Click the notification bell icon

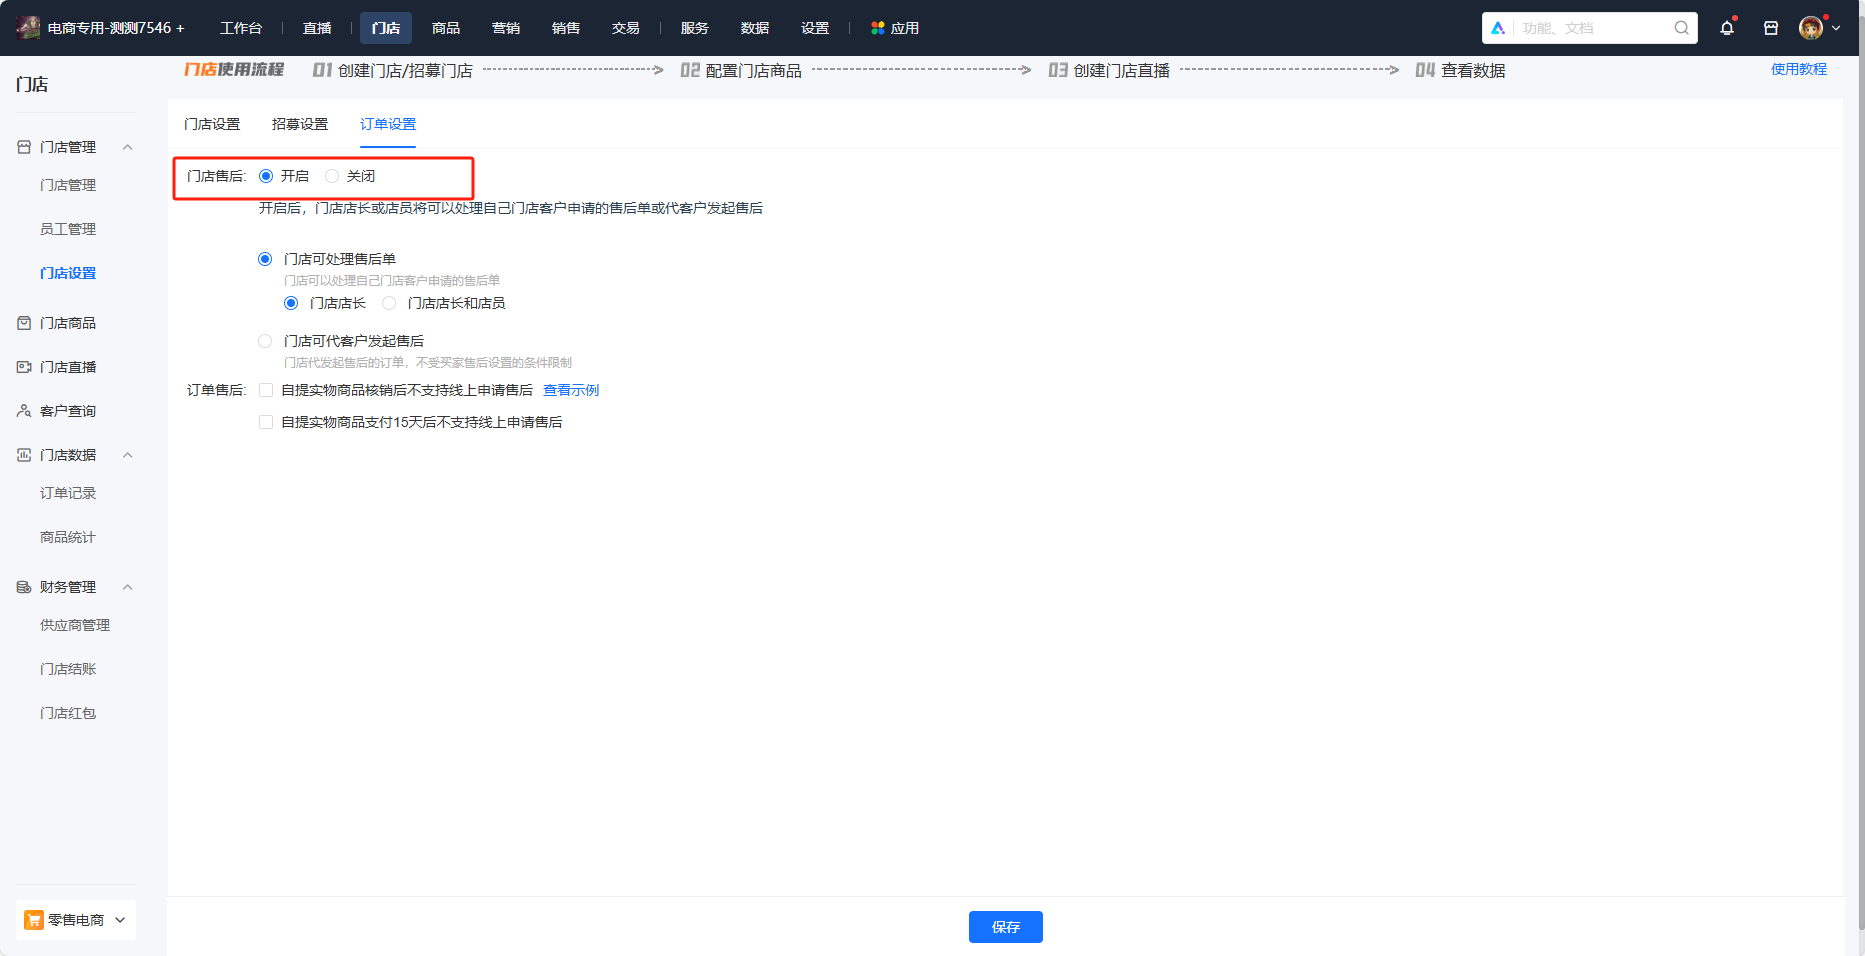1727,28
